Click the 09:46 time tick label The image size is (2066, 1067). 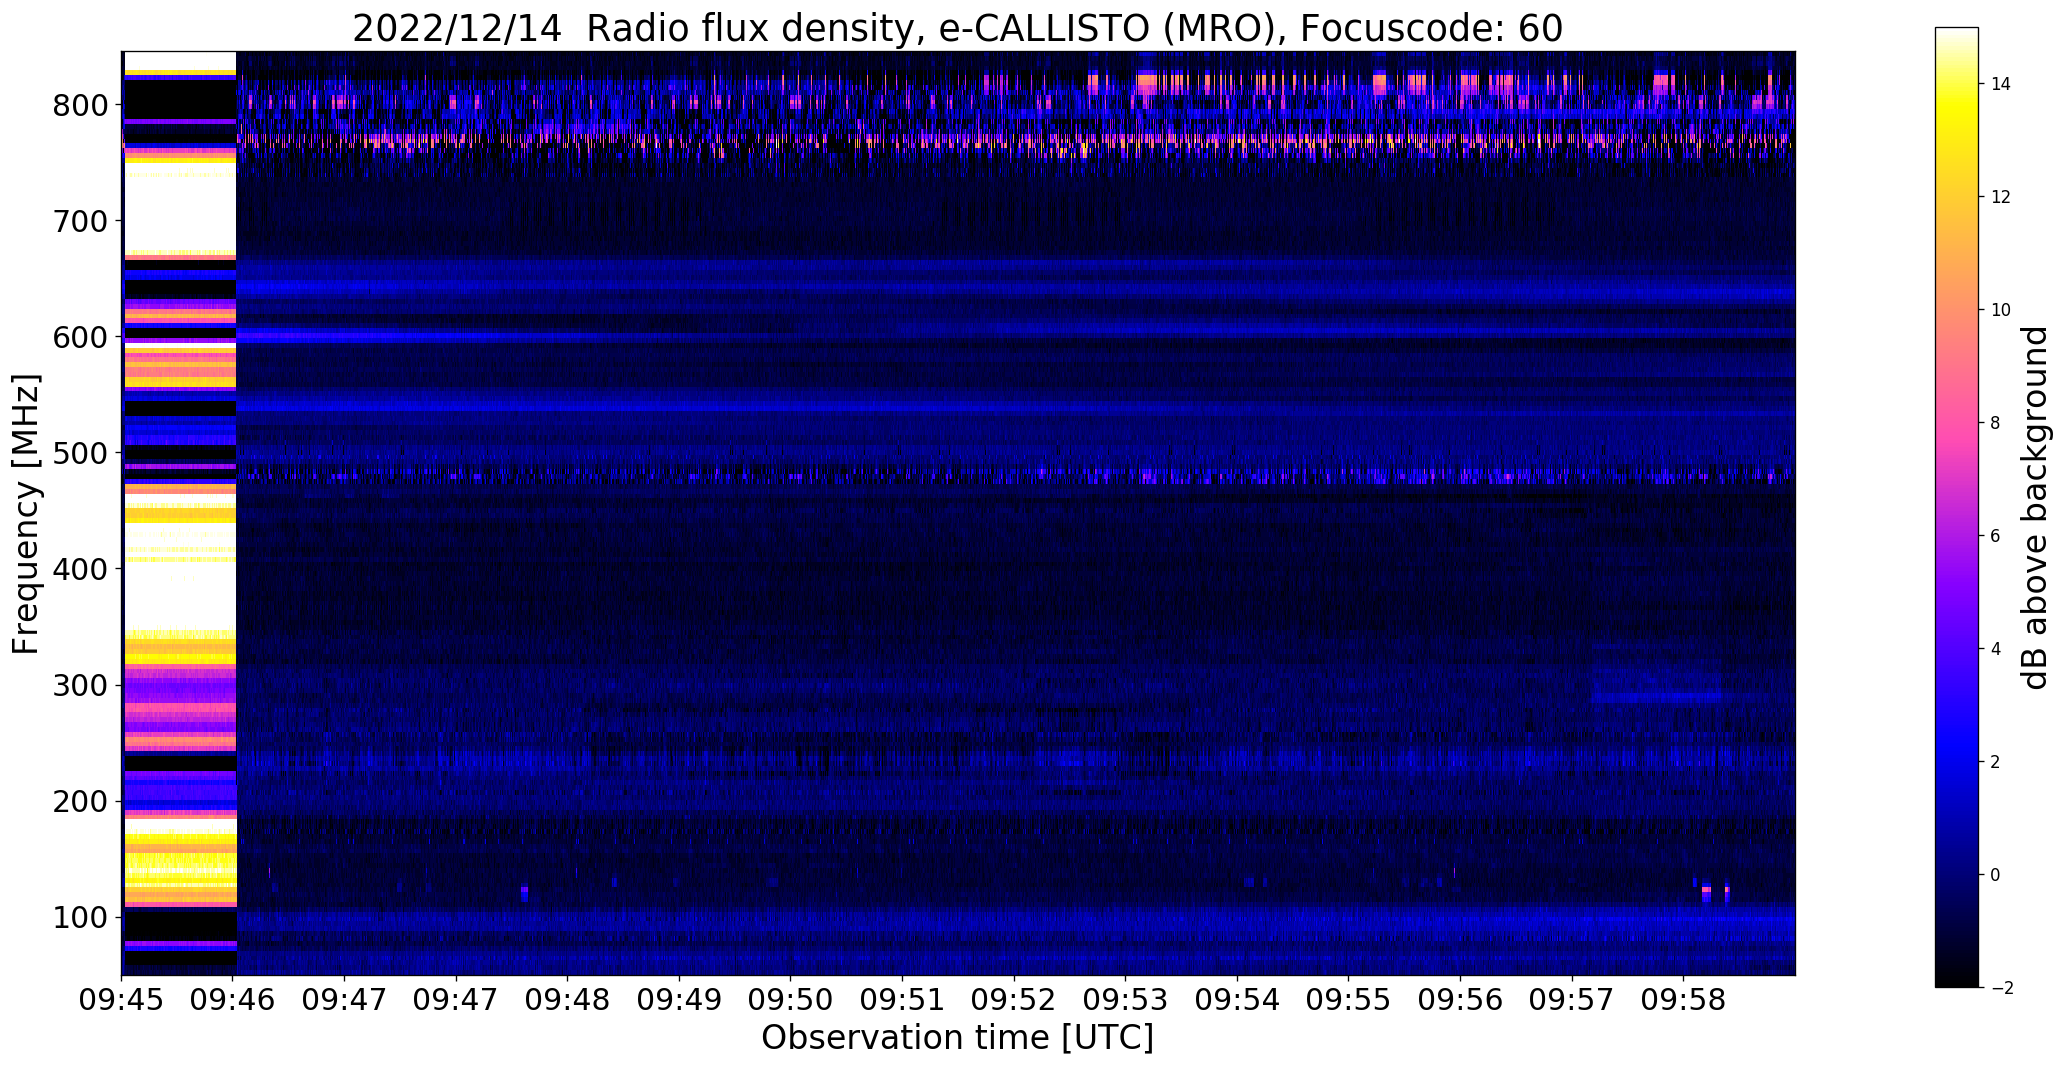point(233,1000)
